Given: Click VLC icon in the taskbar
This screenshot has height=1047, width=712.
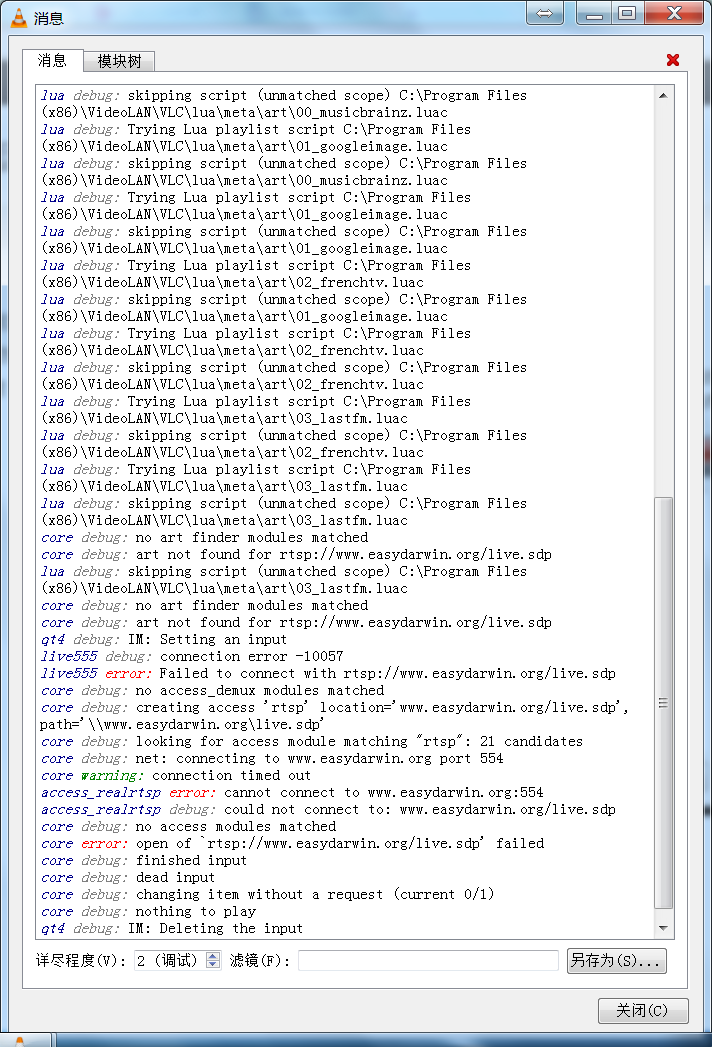Looking at the screenshot, I should 20,1041.
